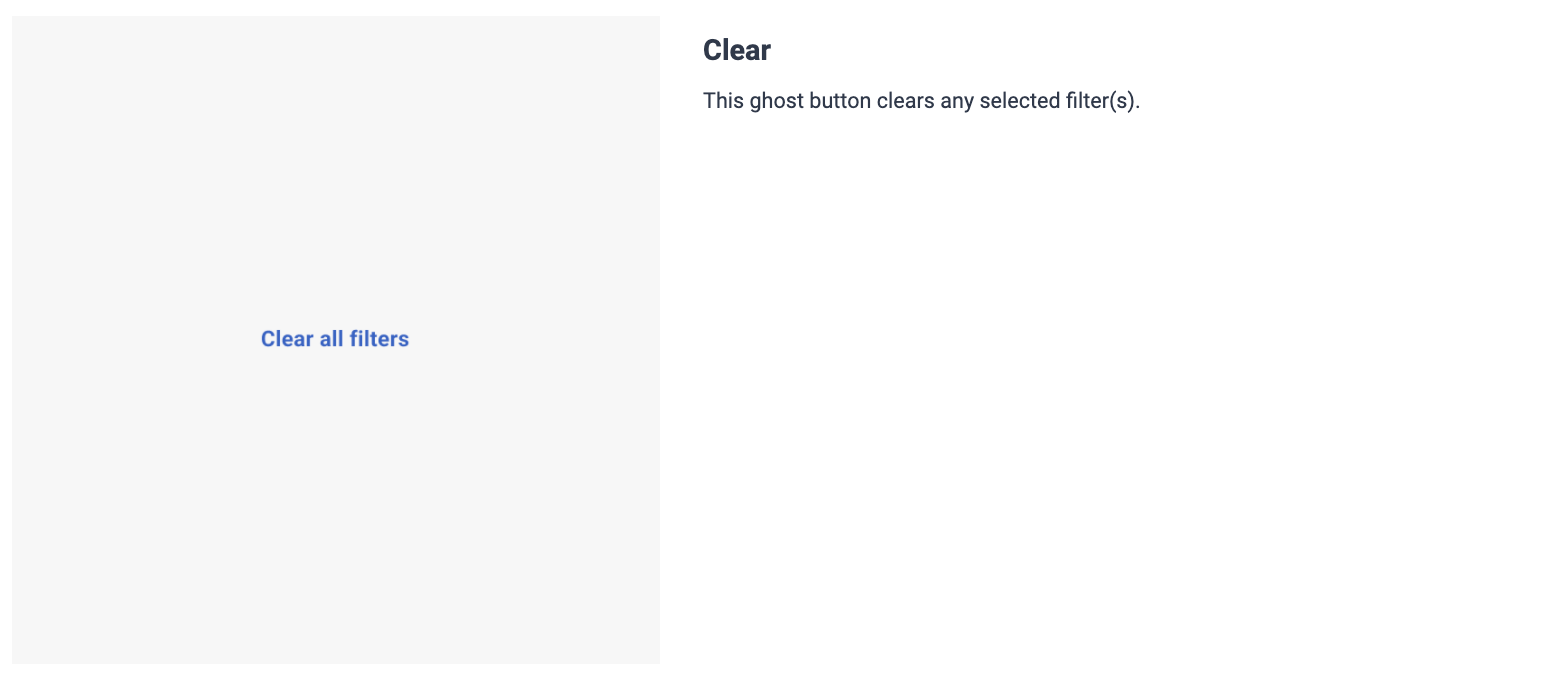Click the word "filters" in the blue button
This screenshot has height=678, width=1554.
(x=379, y=339)
